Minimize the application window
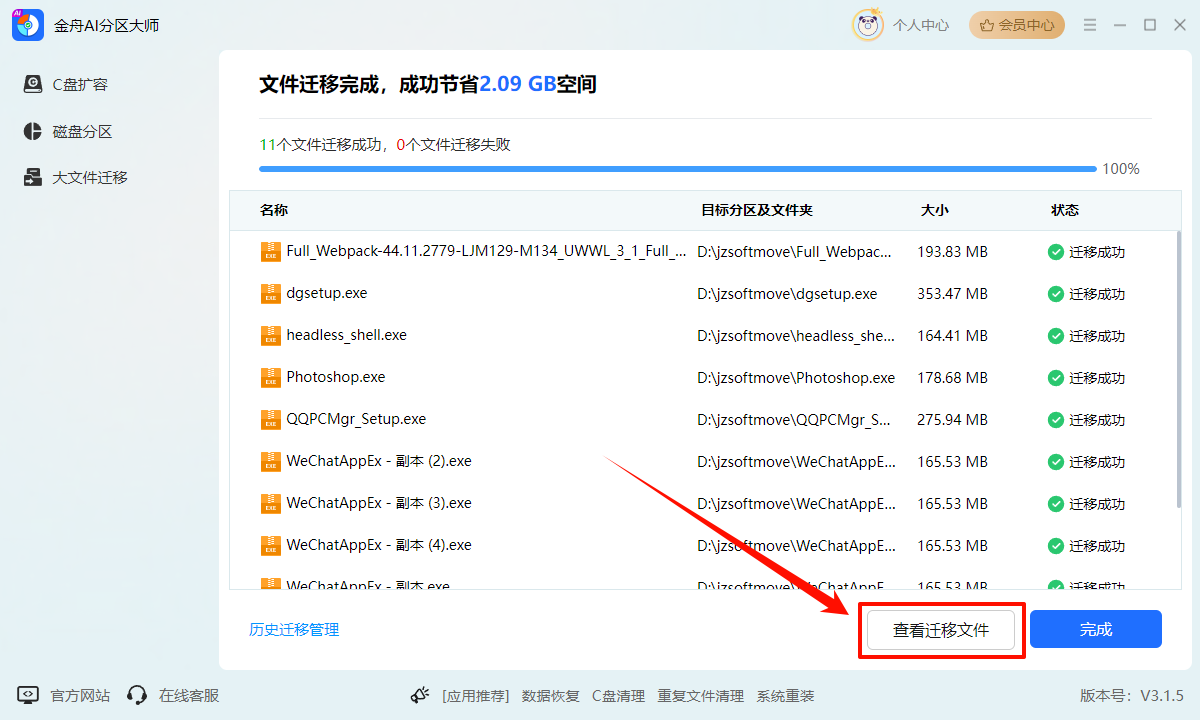Viewport: 1200px width, 720px height. click(x=1121, y=25)
